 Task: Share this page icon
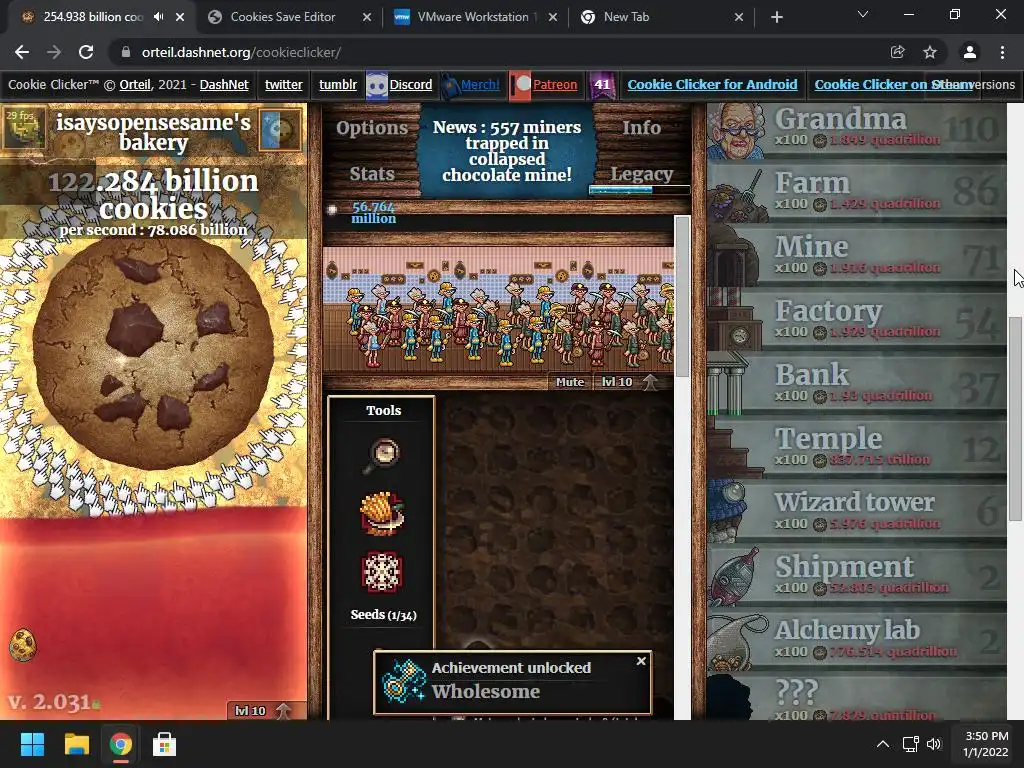coord(897,52)
